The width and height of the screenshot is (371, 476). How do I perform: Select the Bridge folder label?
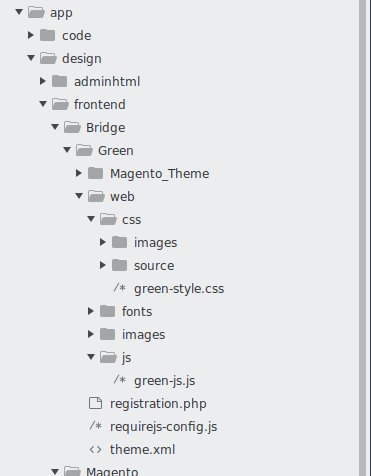pyautogui.click(x=106, y=128)
